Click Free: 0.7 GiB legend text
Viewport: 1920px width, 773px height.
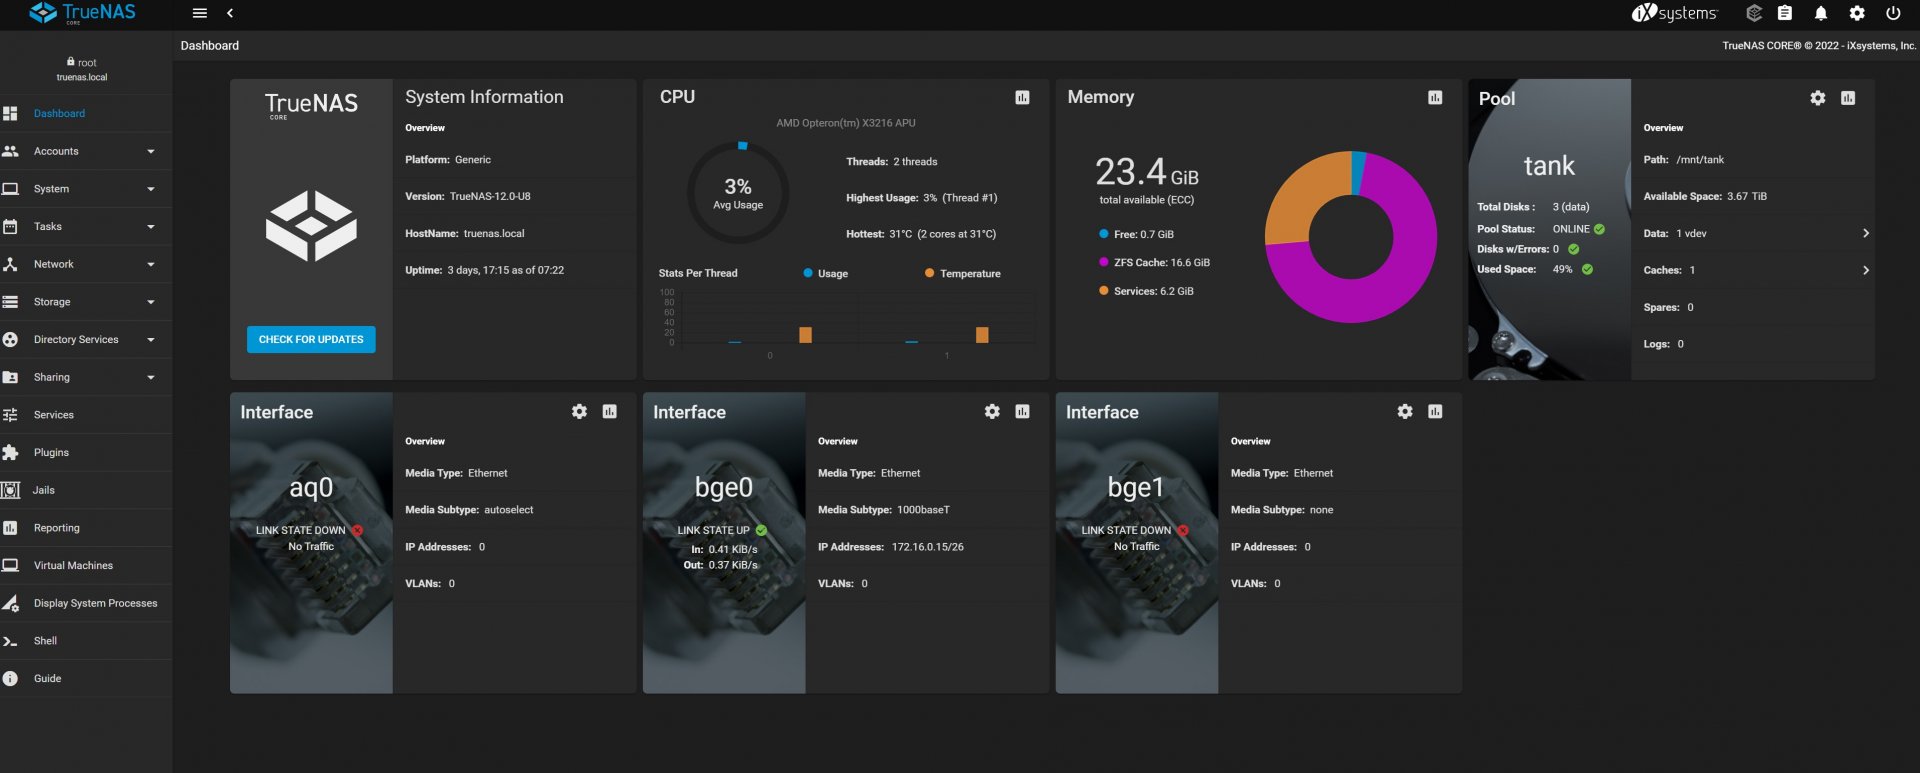pos(1144,235)
